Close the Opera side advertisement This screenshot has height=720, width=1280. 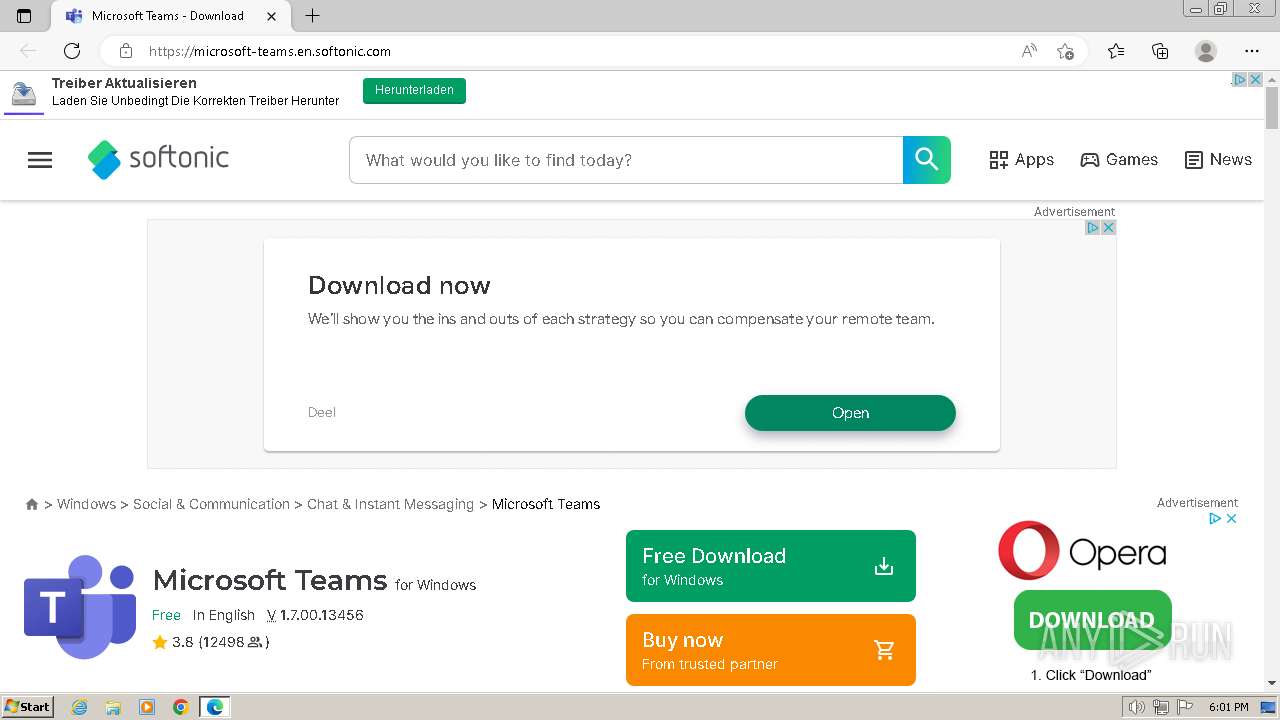1232,518
